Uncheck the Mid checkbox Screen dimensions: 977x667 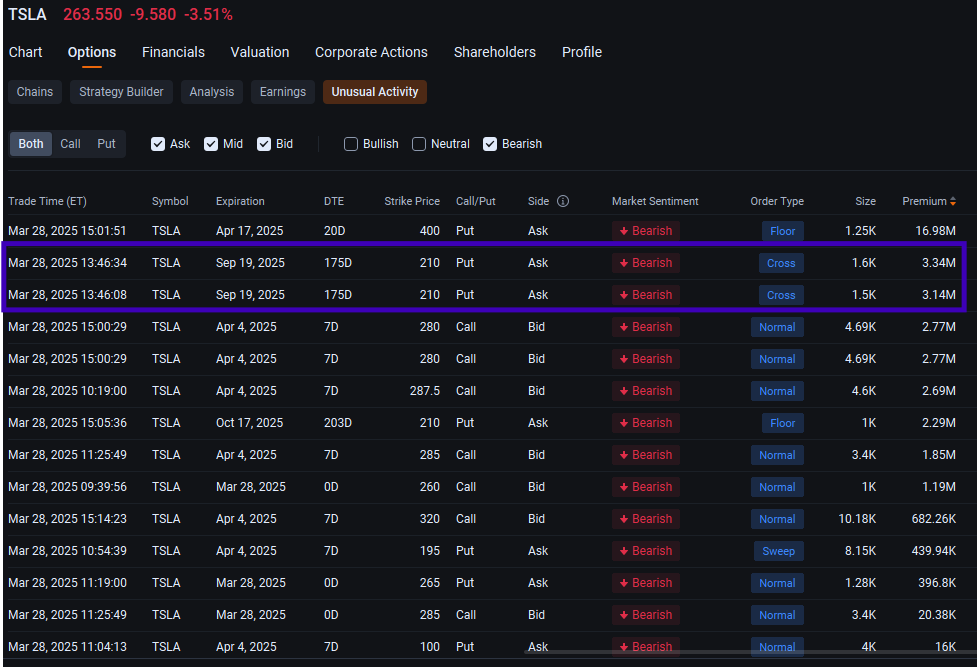(x=211, y=144)
